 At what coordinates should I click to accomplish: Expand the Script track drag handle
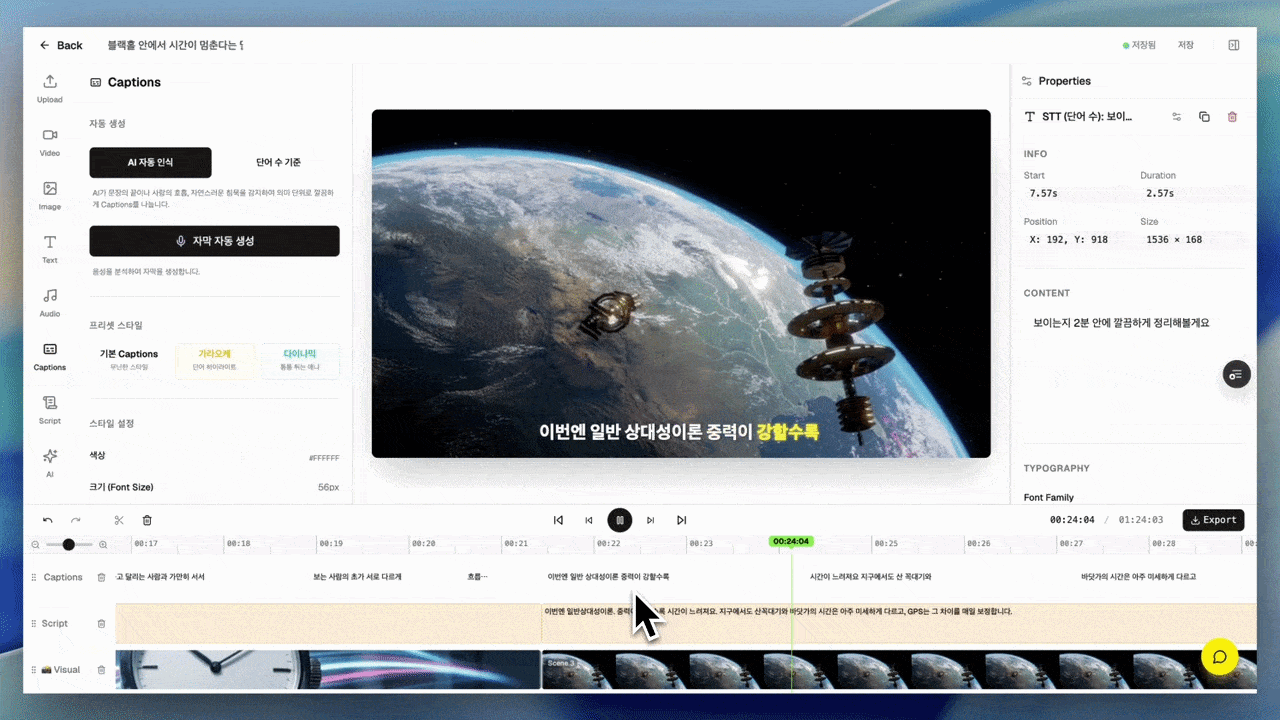click(34, 623)
